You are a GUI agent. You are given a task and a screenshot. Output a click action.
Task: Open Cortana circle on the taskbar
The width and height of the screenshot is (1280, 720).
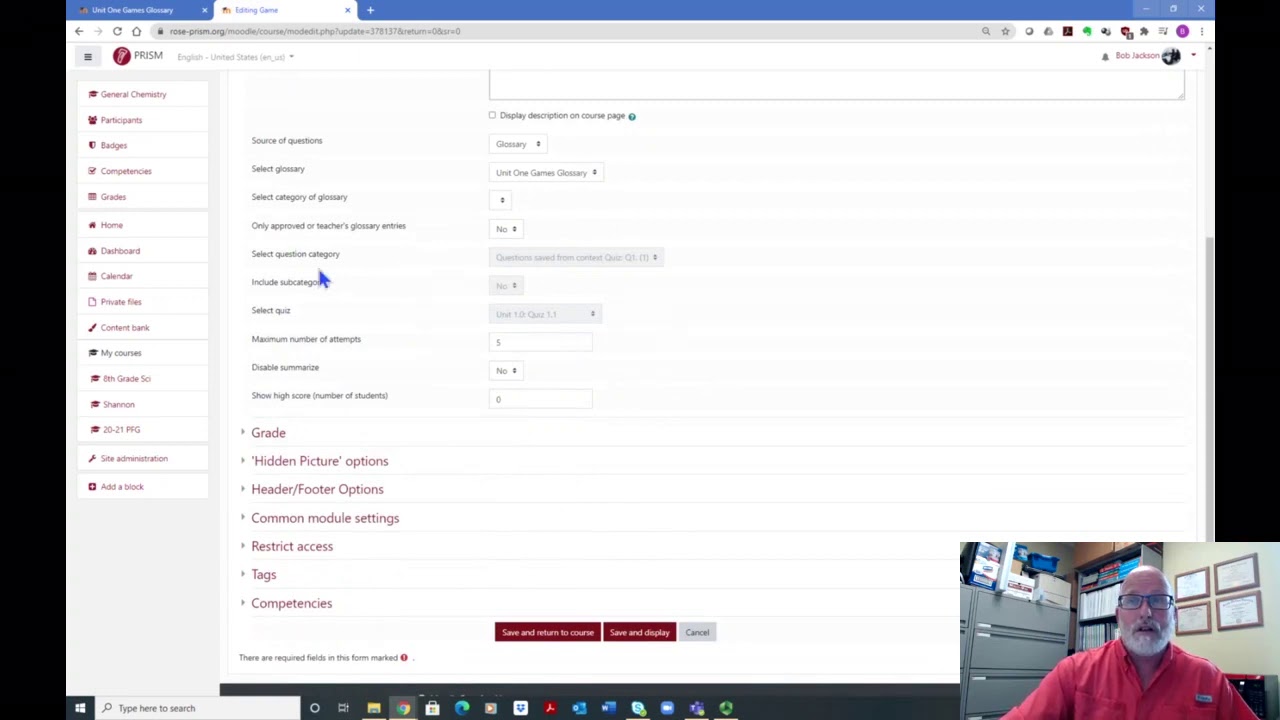314,708
